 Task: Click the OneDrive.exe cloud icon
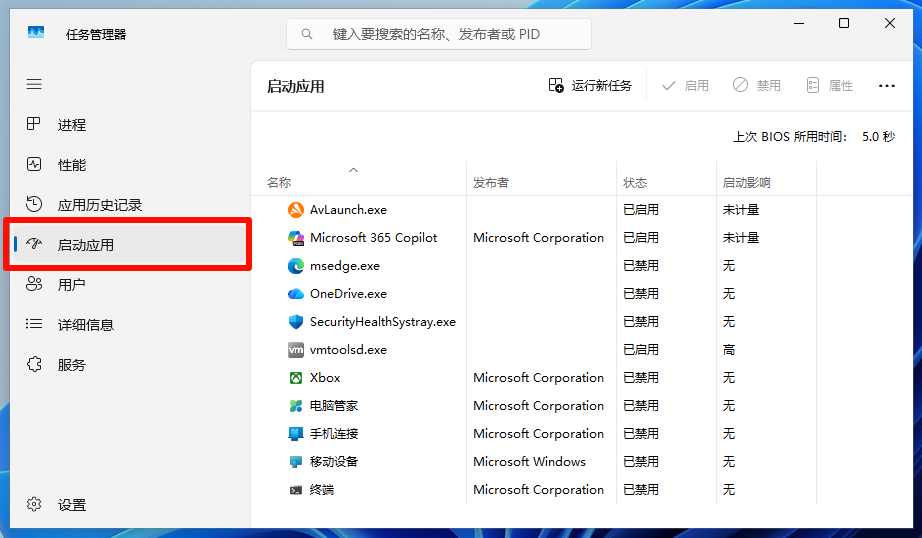tap(296, 294)
